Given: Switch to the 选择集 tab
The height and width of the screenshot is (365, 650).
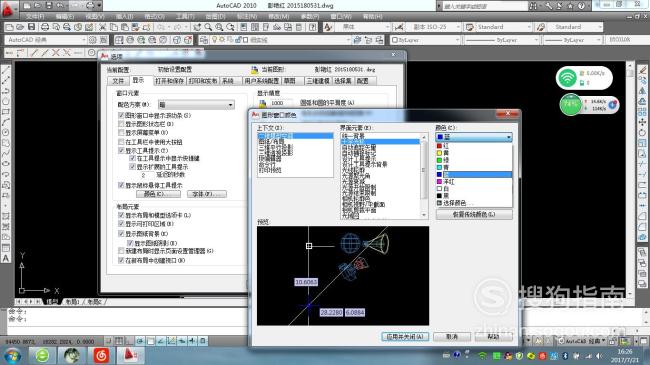Looking at the screenshot, I should point(343,81).
